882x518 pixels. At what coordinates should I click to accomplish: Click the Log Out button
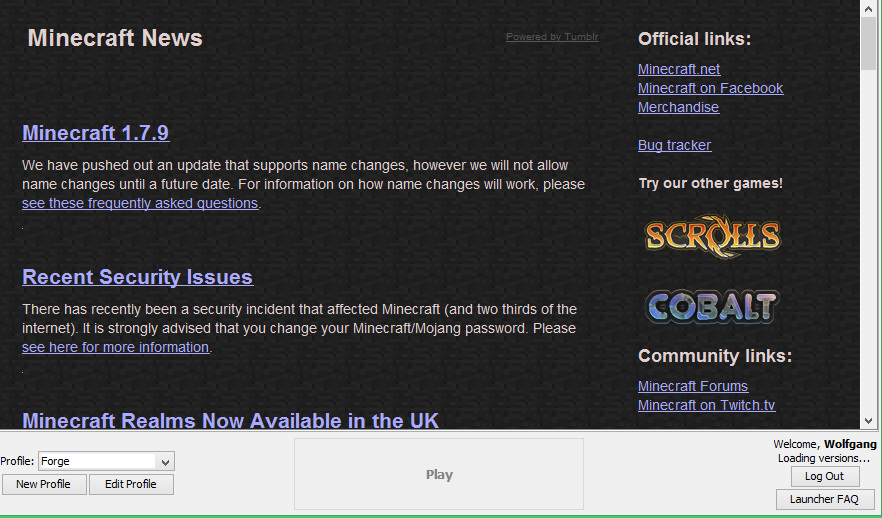pyautogui.click(x=825, y=476)
